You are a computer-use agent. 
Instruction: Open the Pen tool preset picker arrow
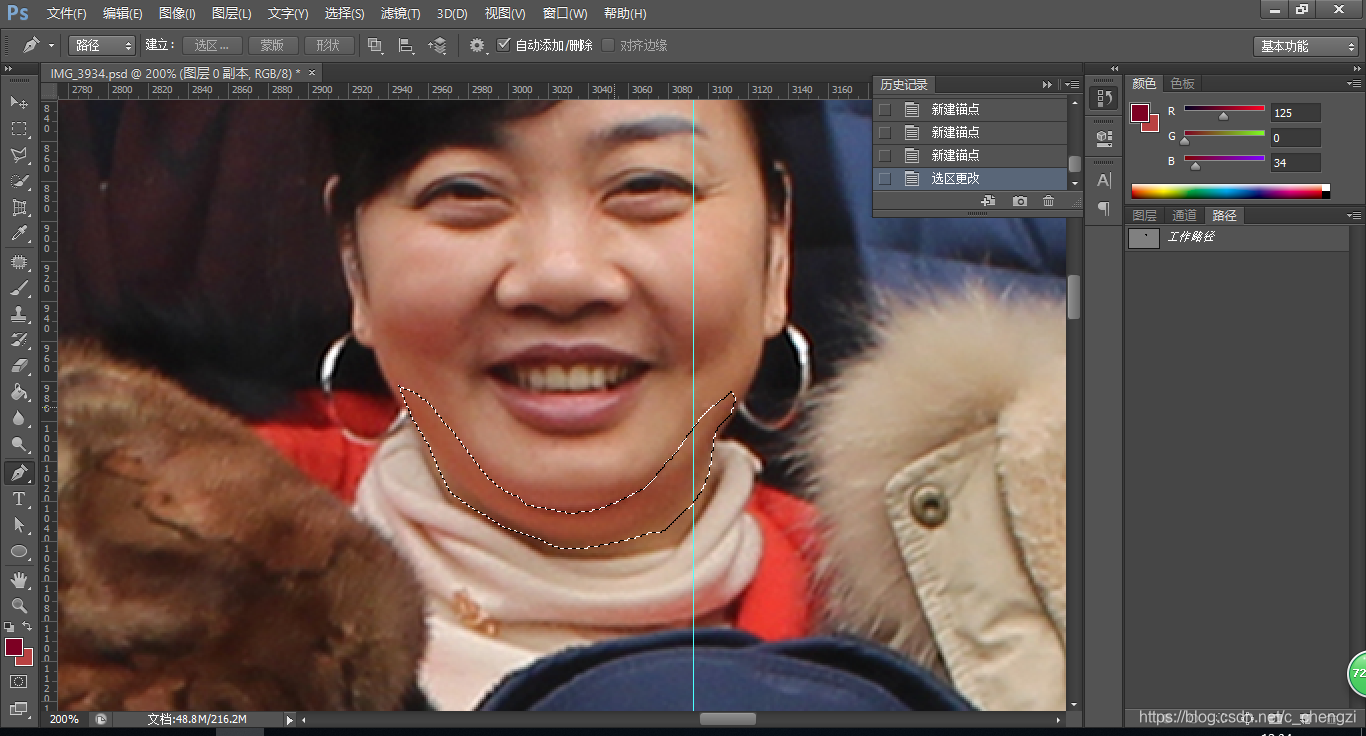point(51,45)
